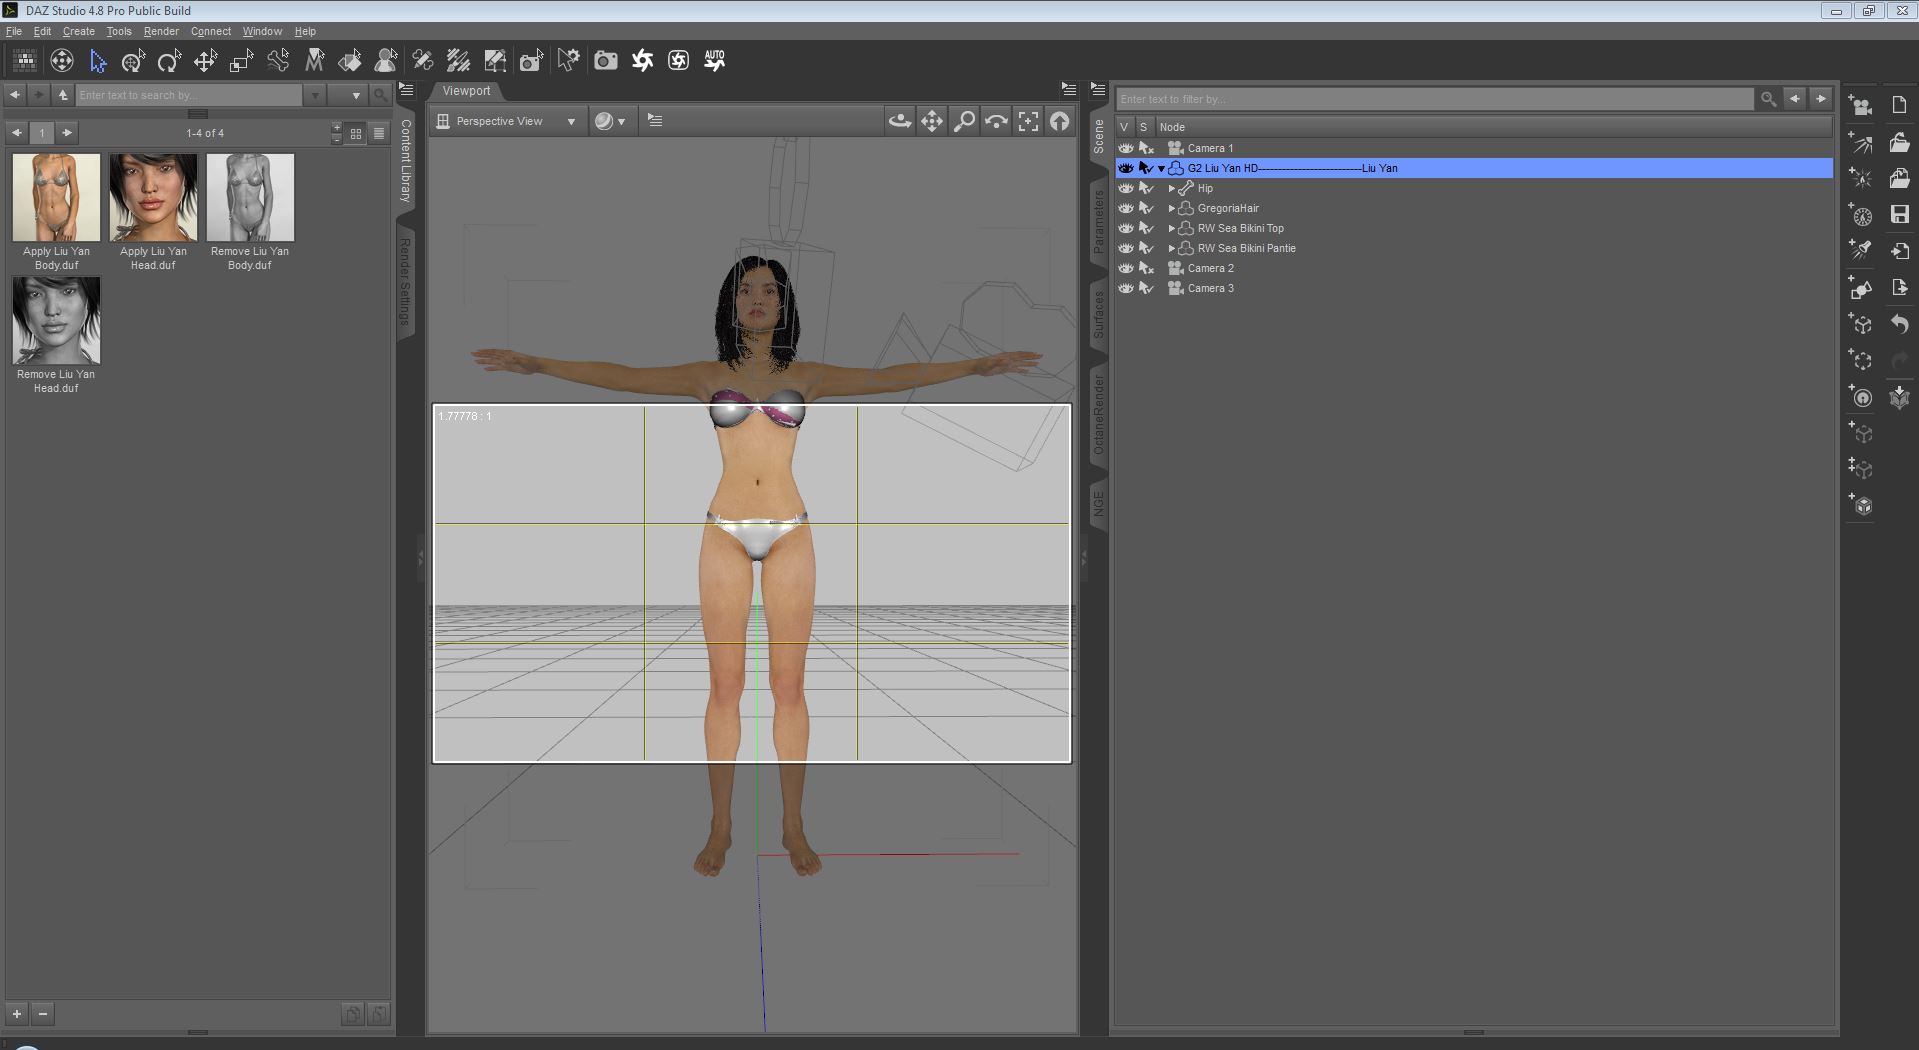Activate the Rotate tool in the toolbar
1919x1050 pixels.
[169, 62]
